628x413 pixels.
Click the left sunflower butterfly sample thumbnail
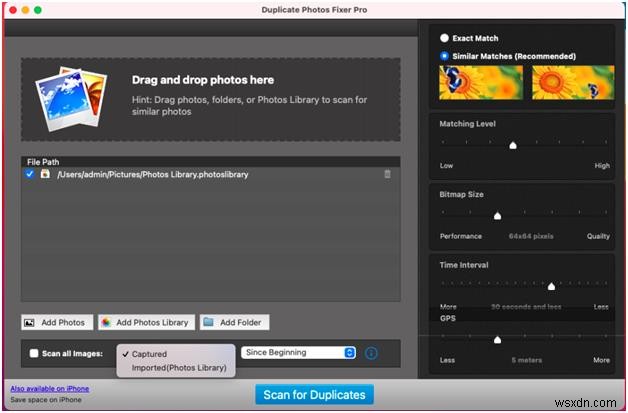[x=481, y=83]
